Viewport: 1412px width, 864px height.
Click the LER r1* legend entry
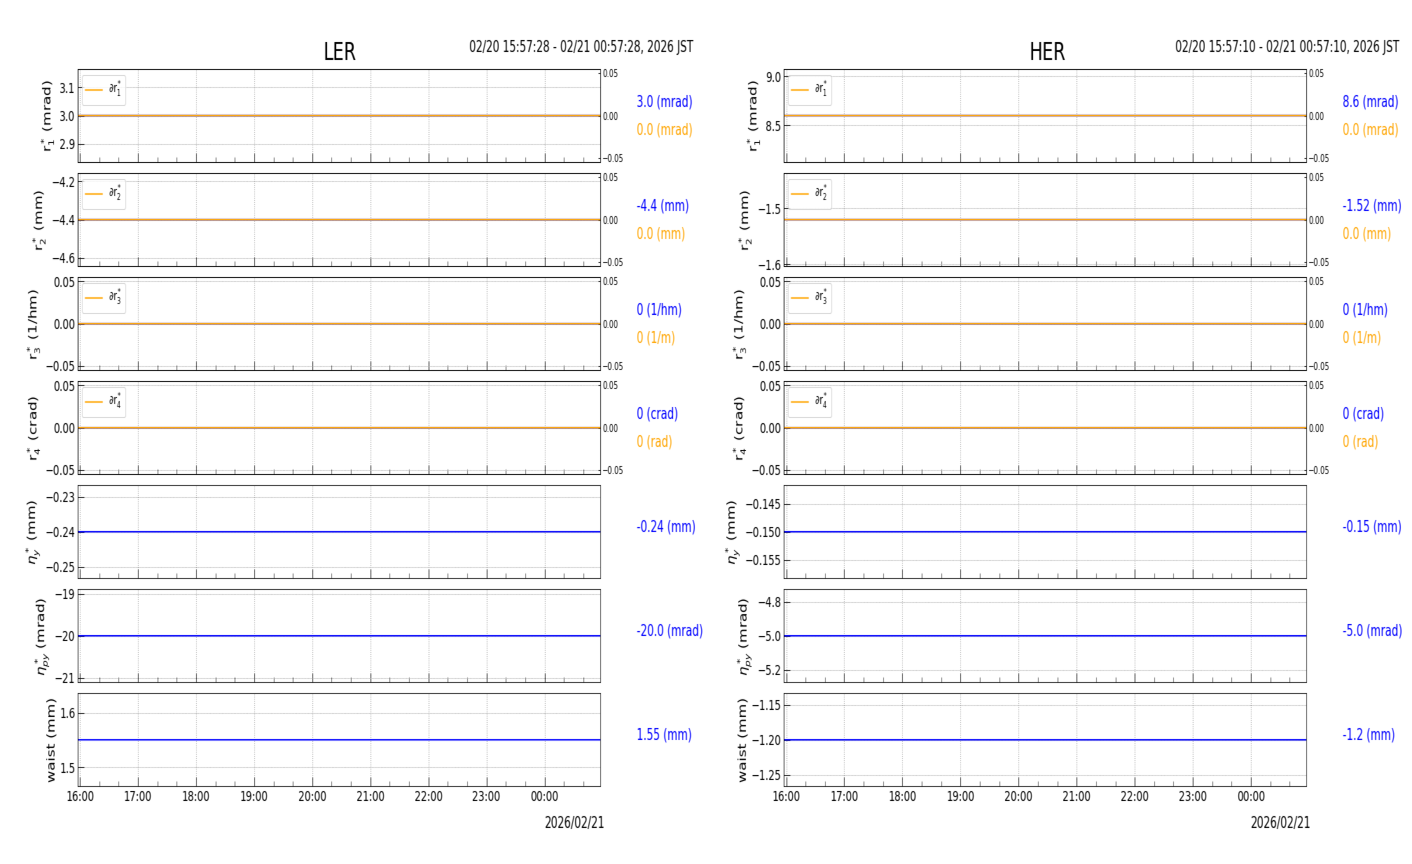104,90
